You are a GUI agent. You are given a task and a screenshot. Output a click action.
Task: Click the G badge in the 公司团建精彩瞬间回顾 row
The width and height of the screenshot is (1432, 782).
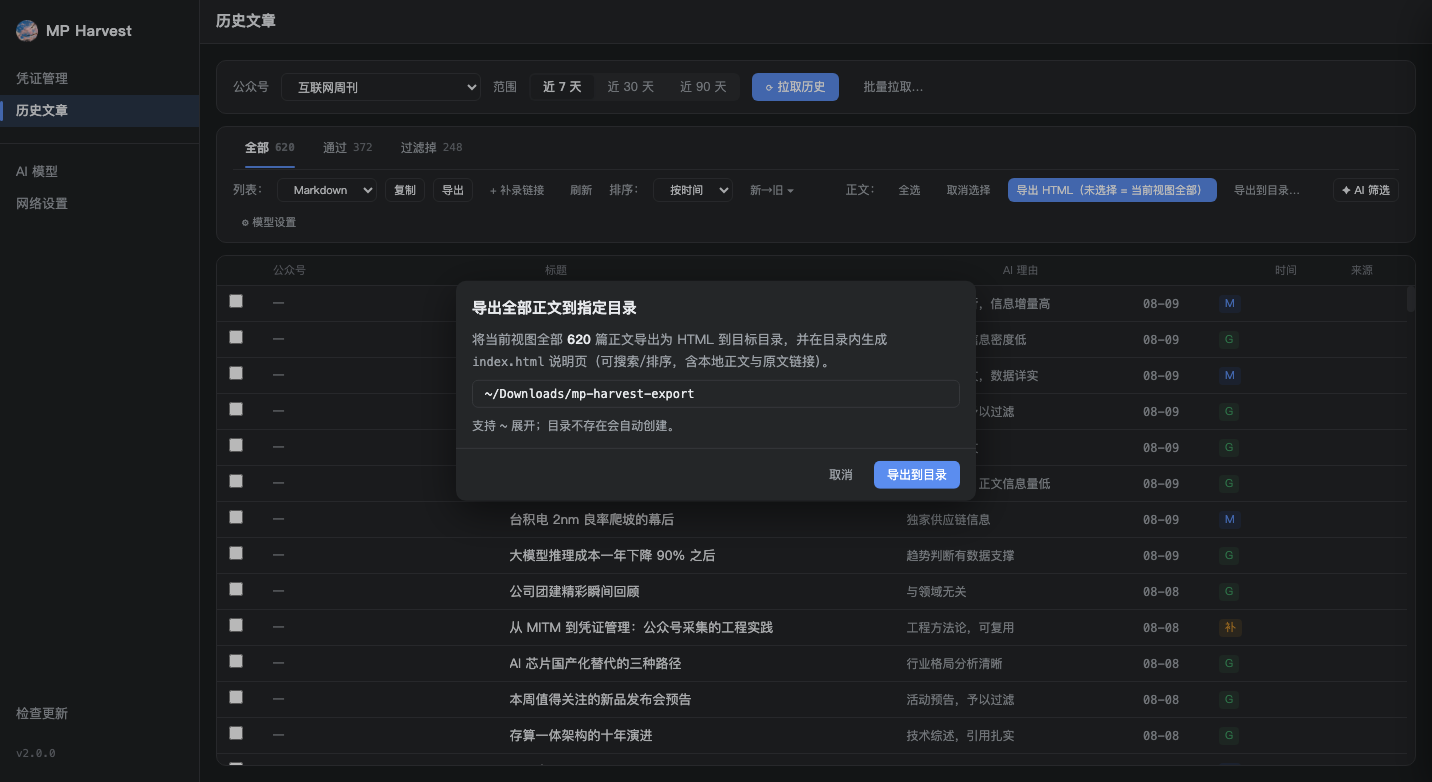tap(1230, 592)
